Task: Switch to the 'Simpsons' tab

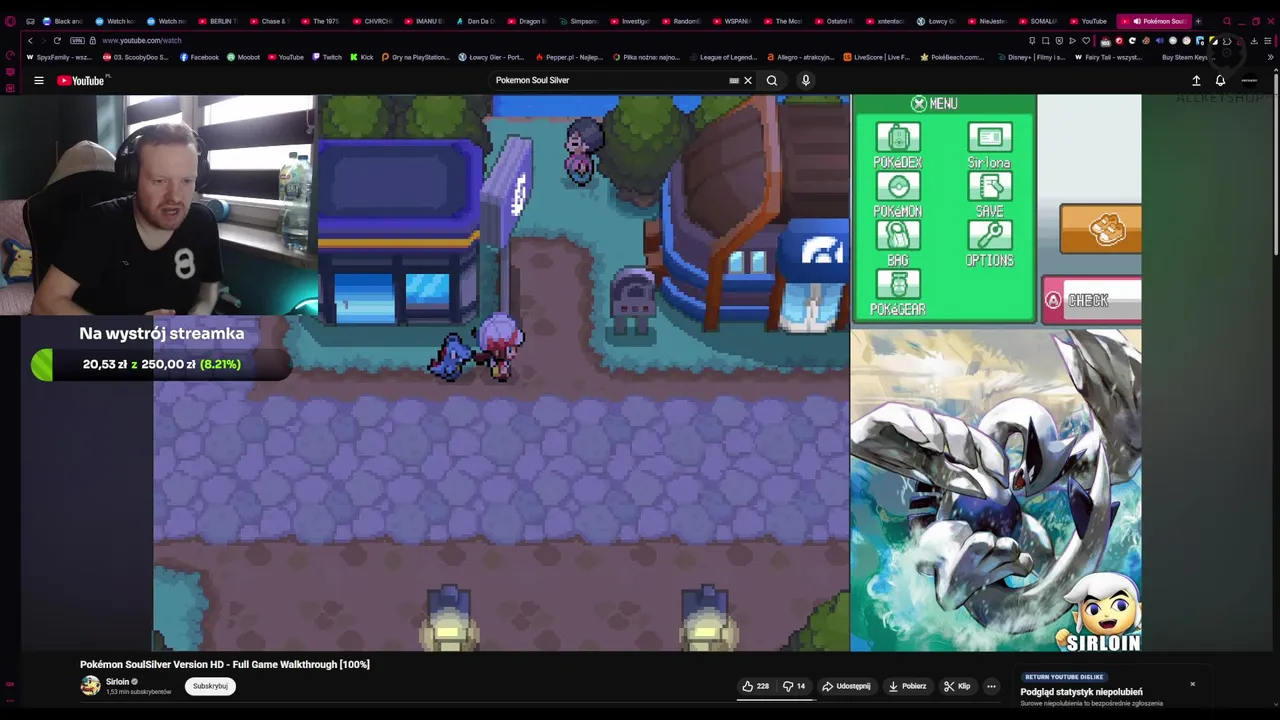Action: (578, 21)
